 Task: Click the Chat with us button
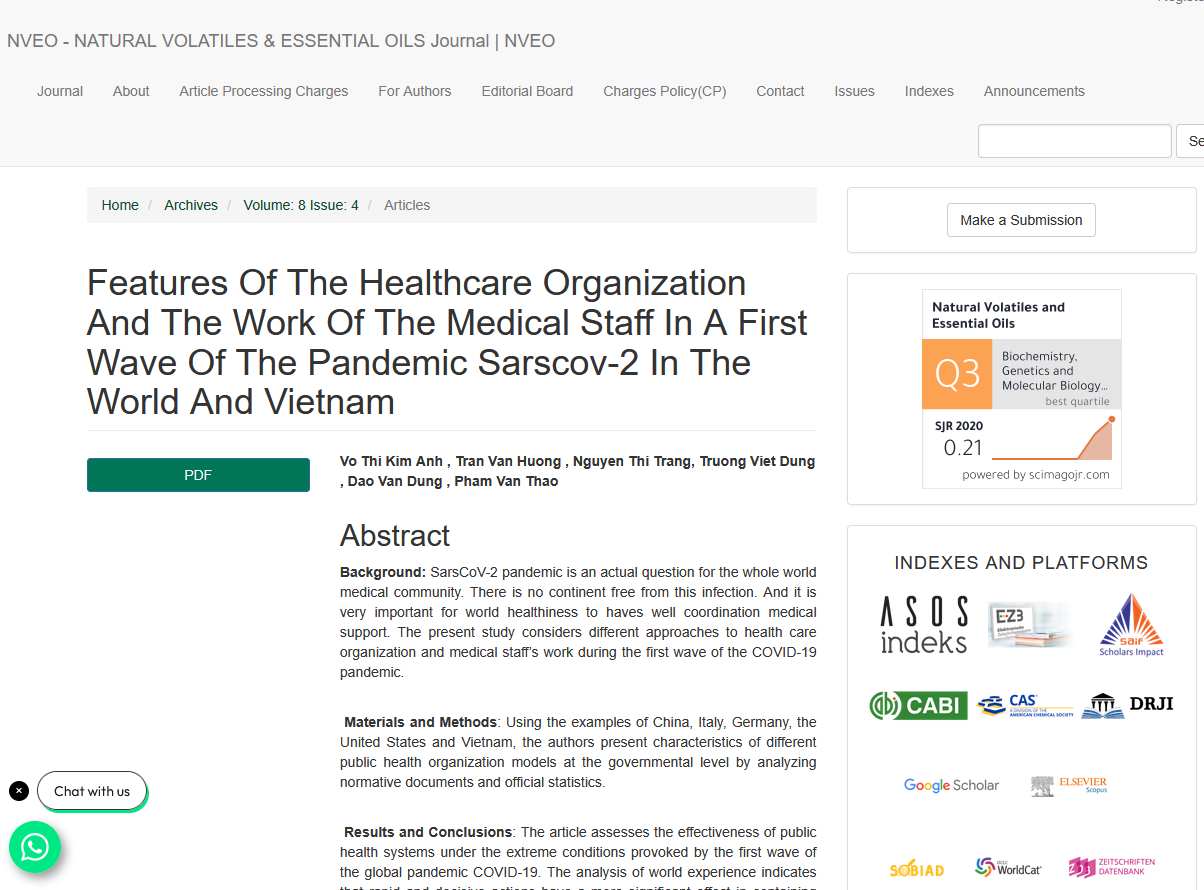tap(92, 791)
